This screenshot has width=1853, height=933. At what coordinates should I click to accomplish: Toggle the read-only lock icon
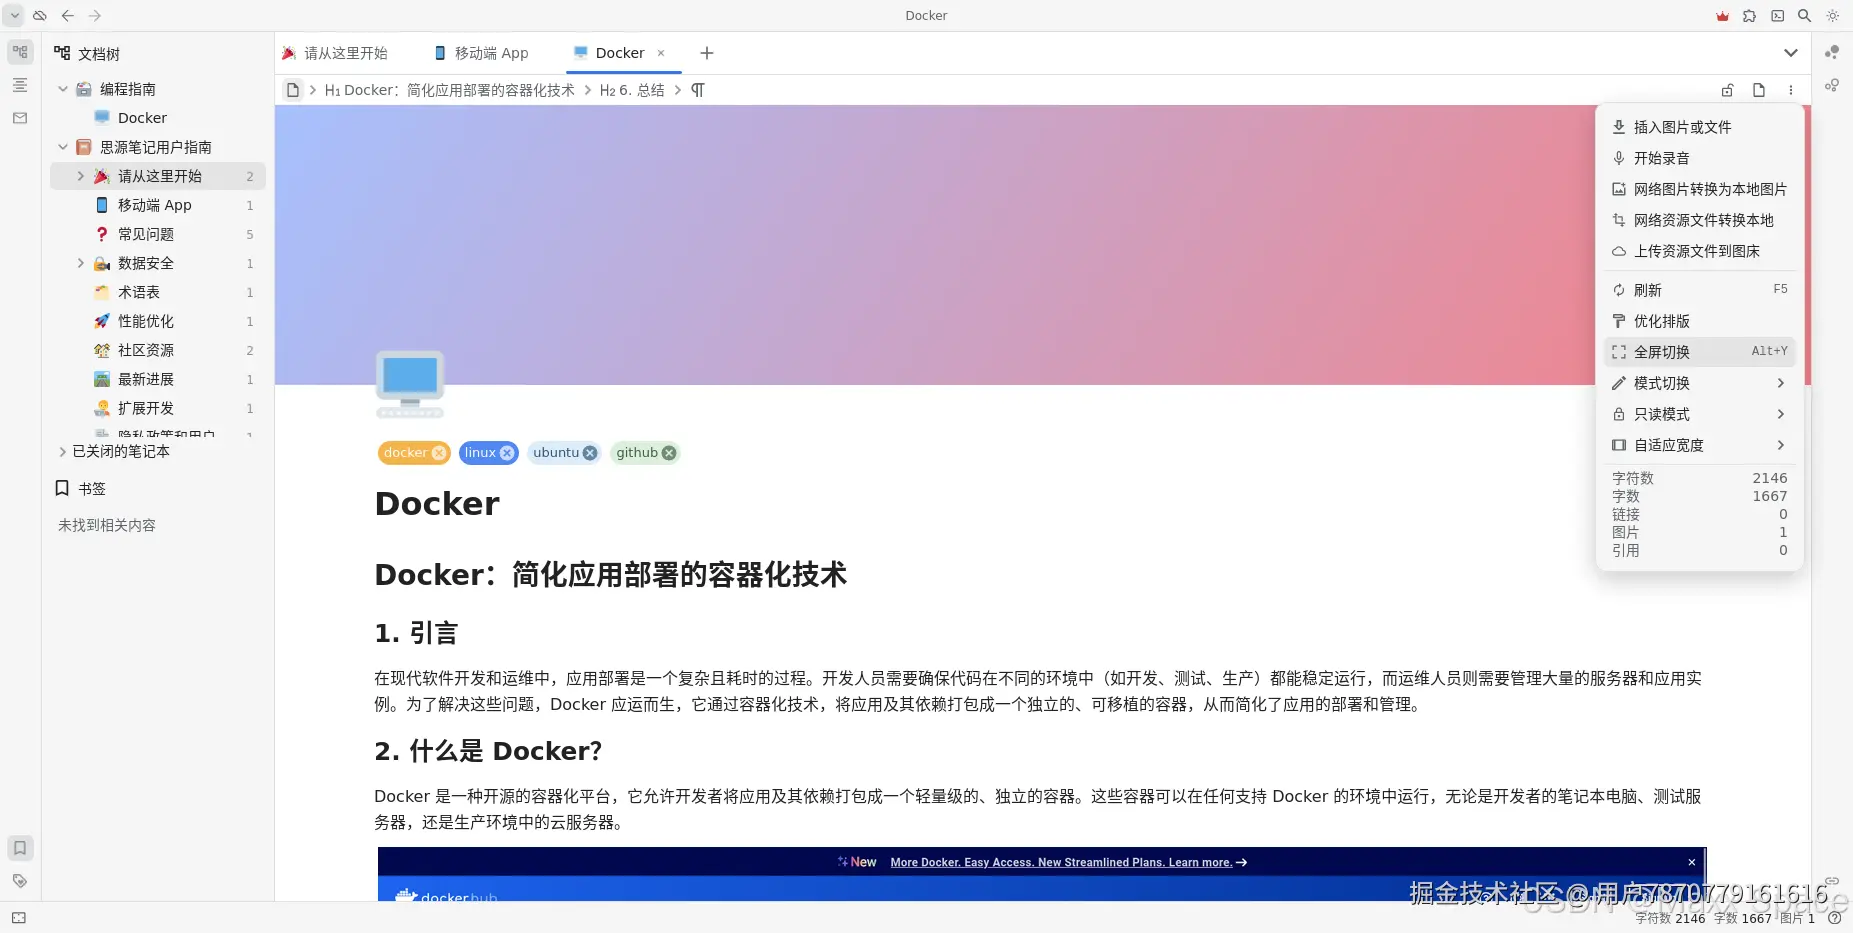pyautogui.click(x=1727, y=90)
